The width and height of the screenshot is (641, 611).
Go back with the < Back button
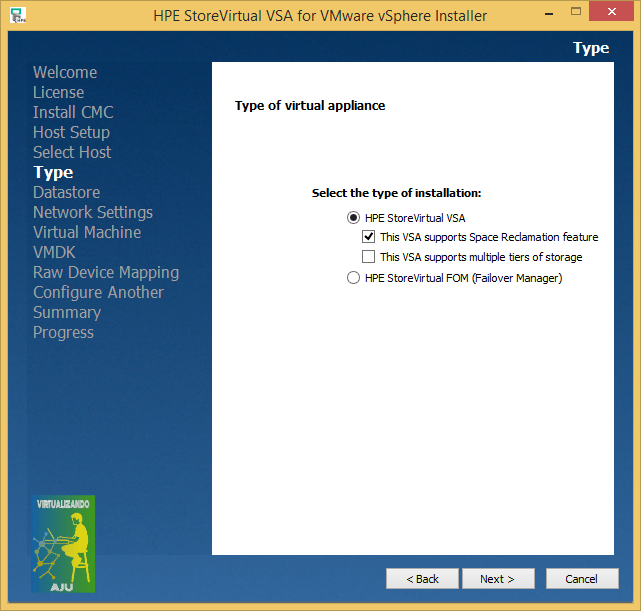(x=422, y=579)
